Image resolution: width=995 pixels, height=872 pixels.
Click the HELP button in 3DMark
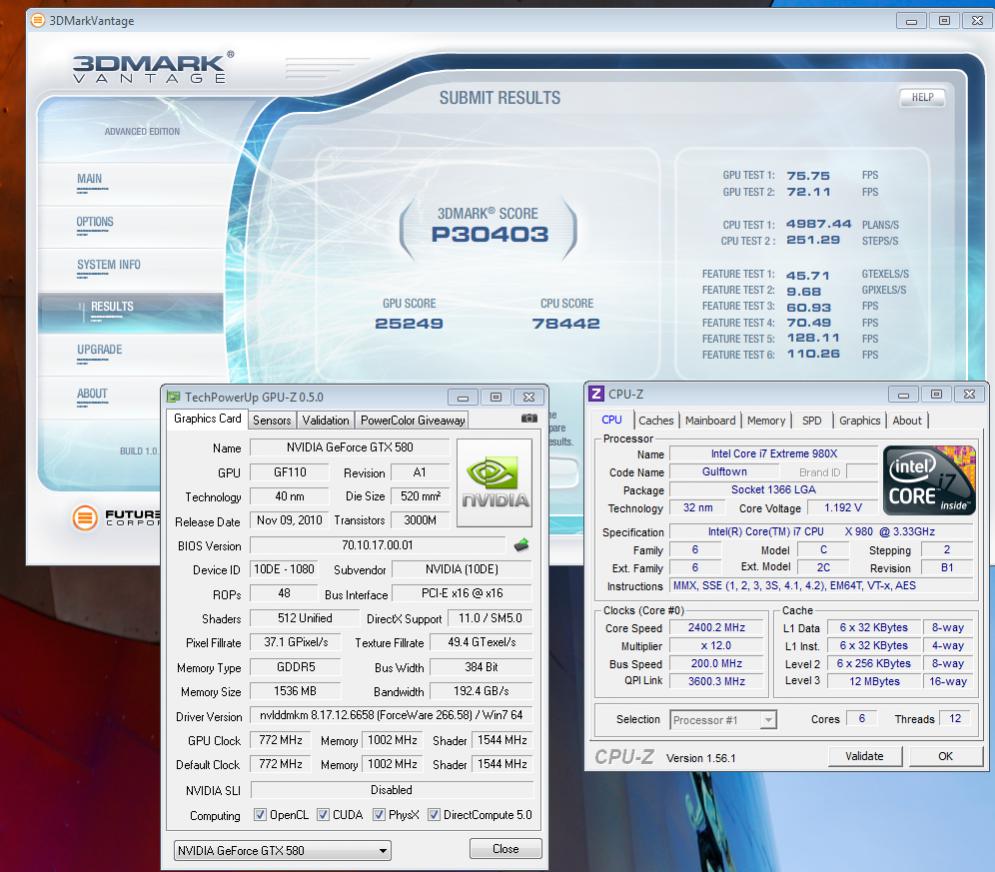(922, 97)
